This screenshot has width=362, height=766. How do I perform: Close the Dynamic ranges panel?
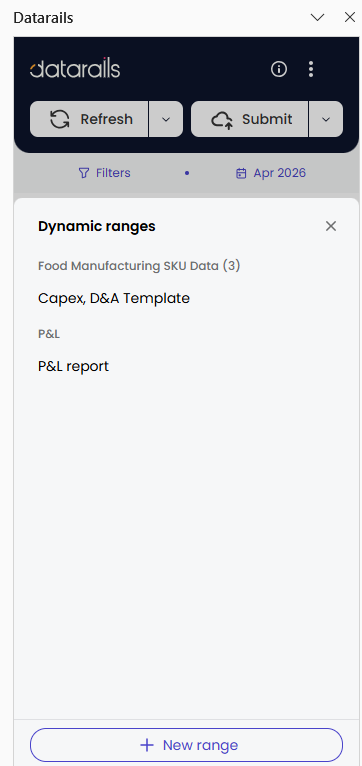tap(331, 226)
